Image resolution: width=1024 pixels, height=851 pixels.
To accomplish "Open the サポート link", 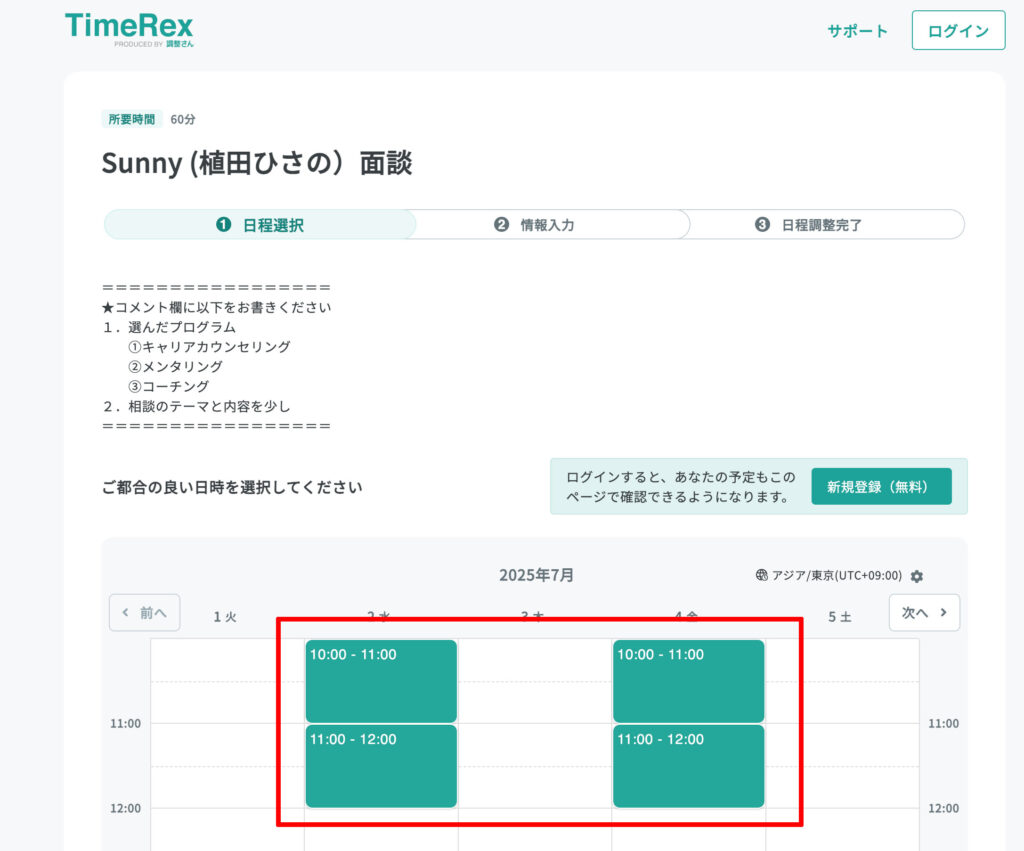I will pos(857,31).
